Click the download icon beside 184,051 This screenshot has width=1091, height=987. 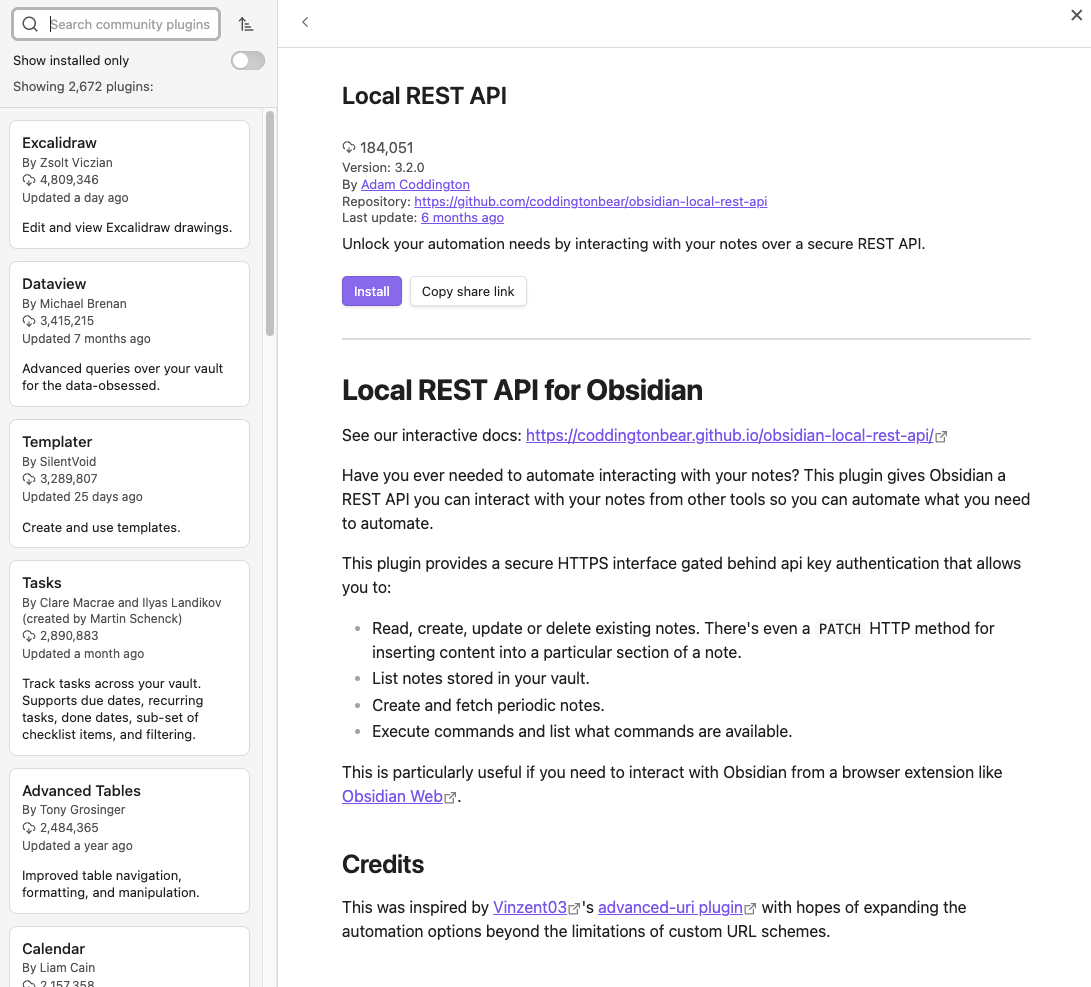click(349, 148)
